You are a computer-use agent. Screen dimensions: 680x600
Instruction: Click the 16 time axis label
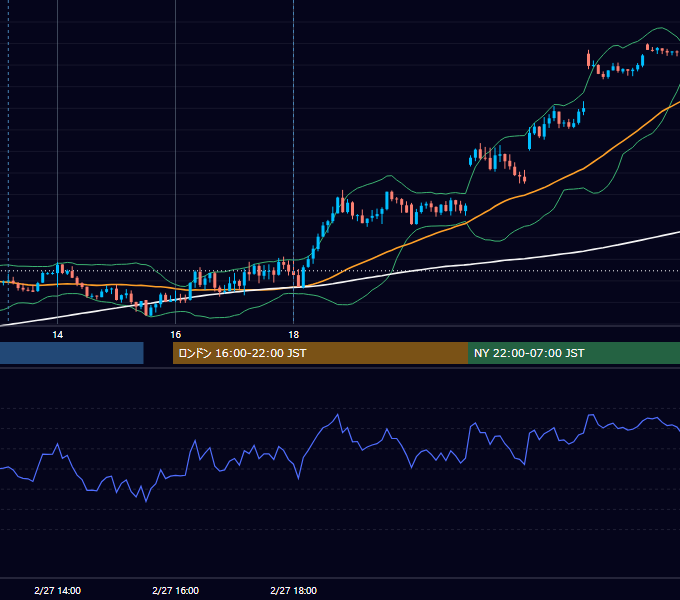[x=175, y=335]
